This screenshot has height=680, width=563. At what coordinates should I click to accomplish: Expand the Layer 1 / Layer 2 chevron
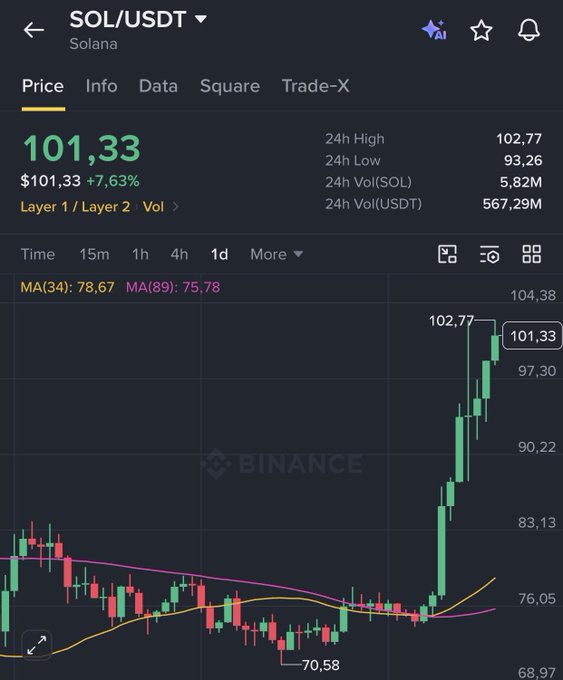(x=175, y=207)
